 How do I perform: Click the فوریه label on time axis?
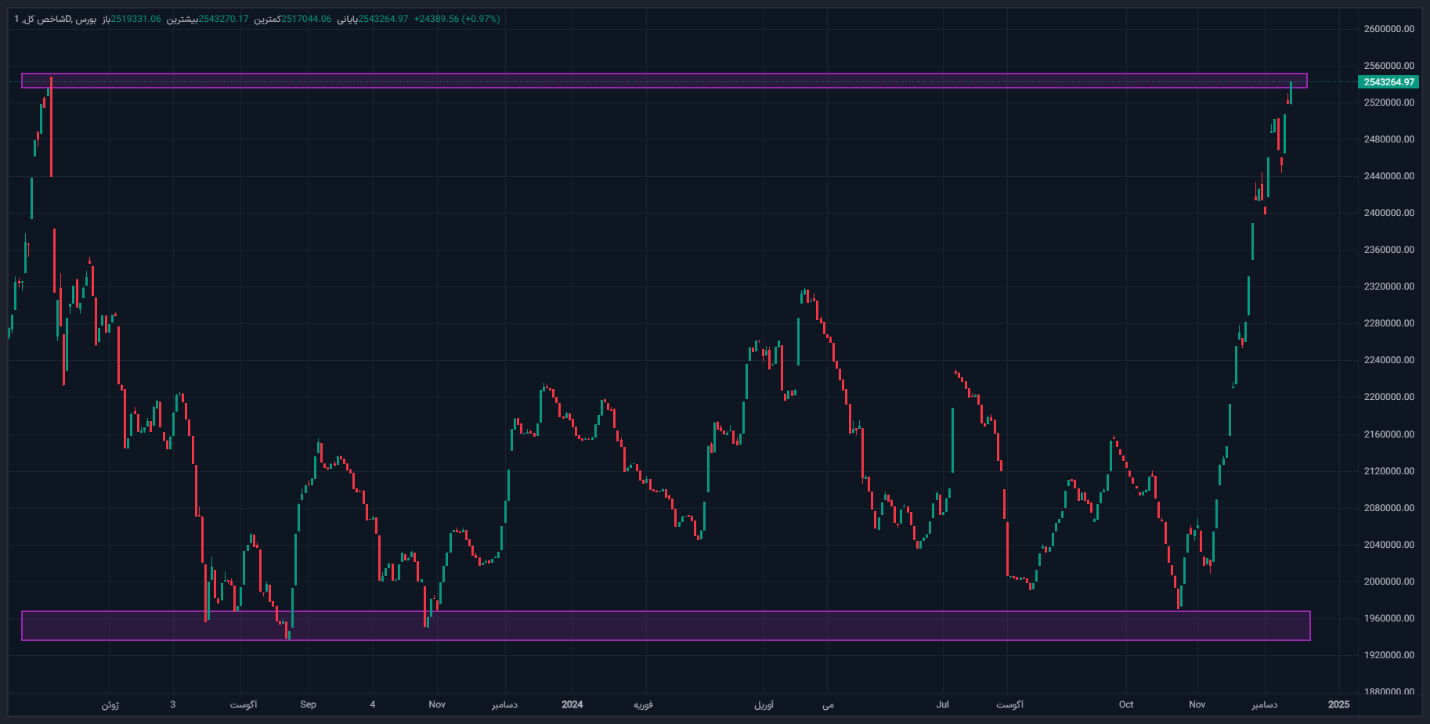pos(643,705)
